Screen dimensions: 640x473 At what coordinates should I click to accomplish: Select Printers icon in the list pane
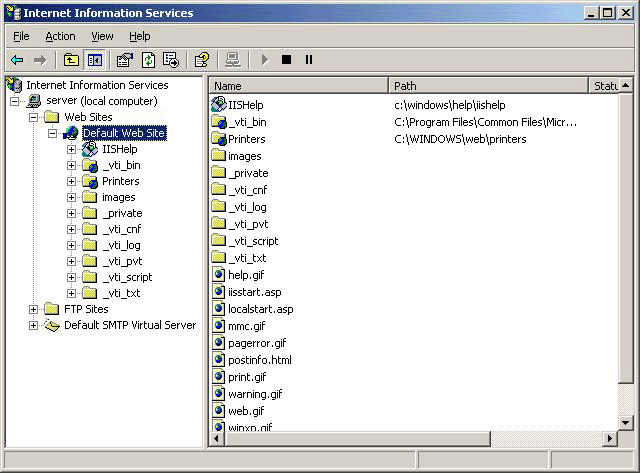click(219, 139)
